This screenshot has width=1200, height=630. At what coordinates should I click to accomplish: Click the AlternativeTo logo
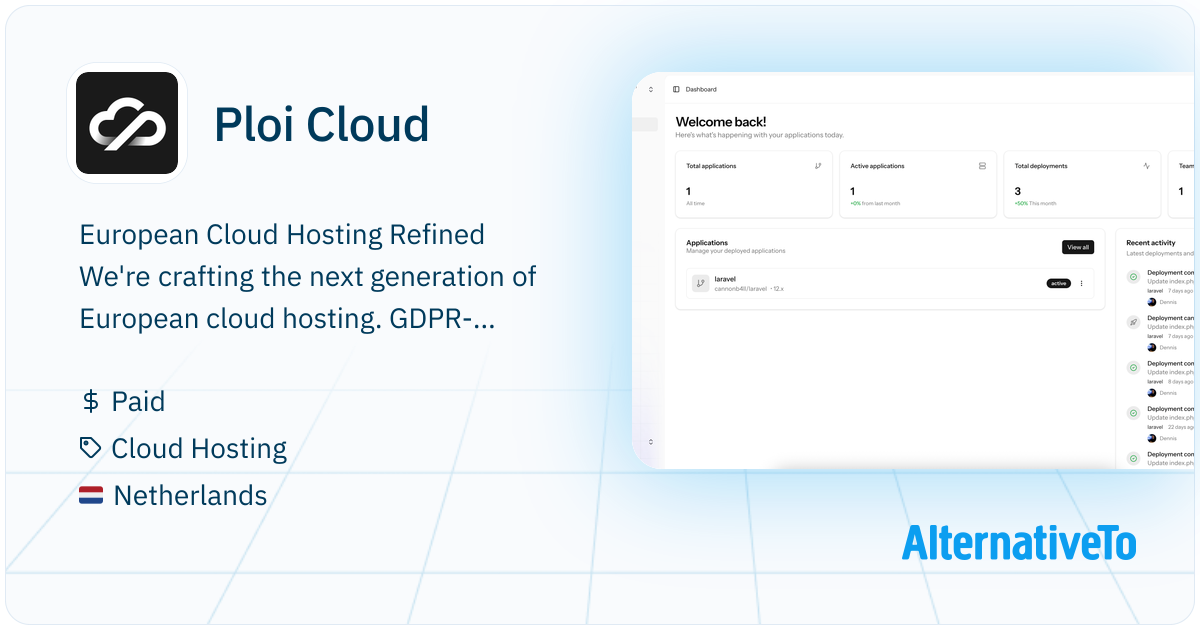(x=1019, y=542)
